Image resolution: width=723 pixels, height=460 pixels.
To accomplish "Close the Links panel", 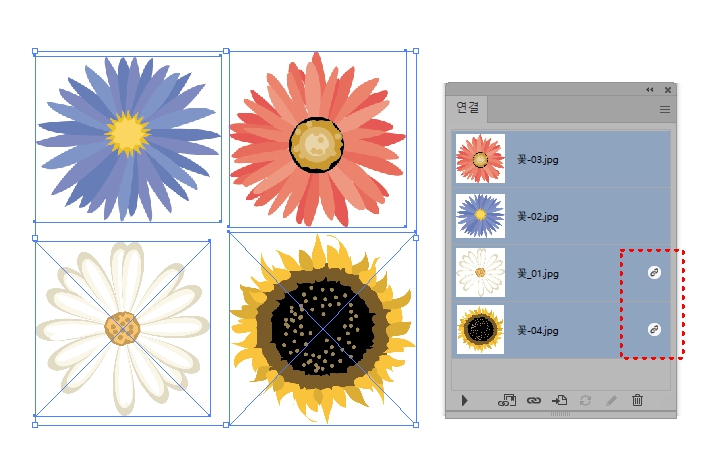I will point(668,90).
